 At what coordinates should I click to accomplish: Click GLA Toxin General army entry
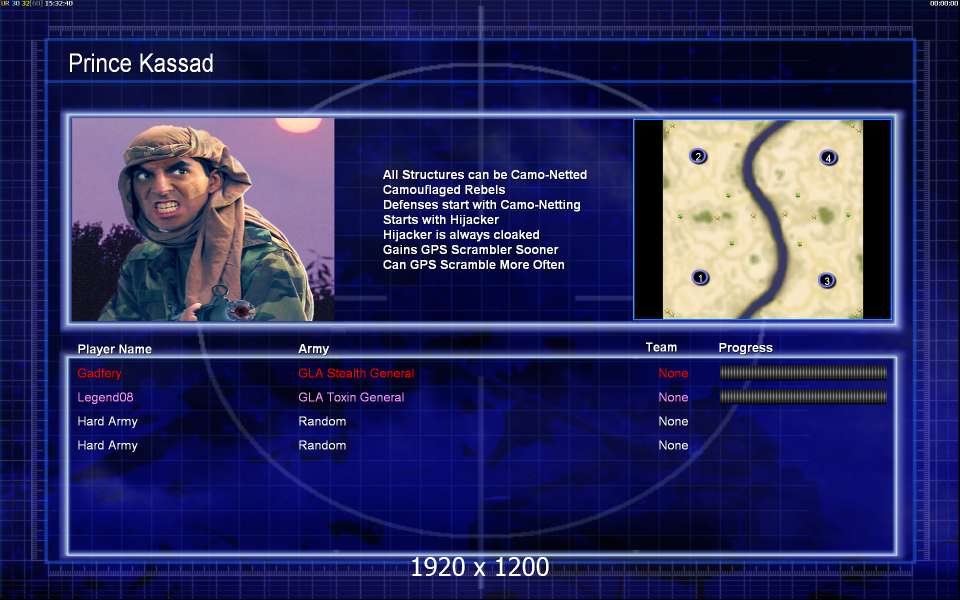click(x=351, y=397)
